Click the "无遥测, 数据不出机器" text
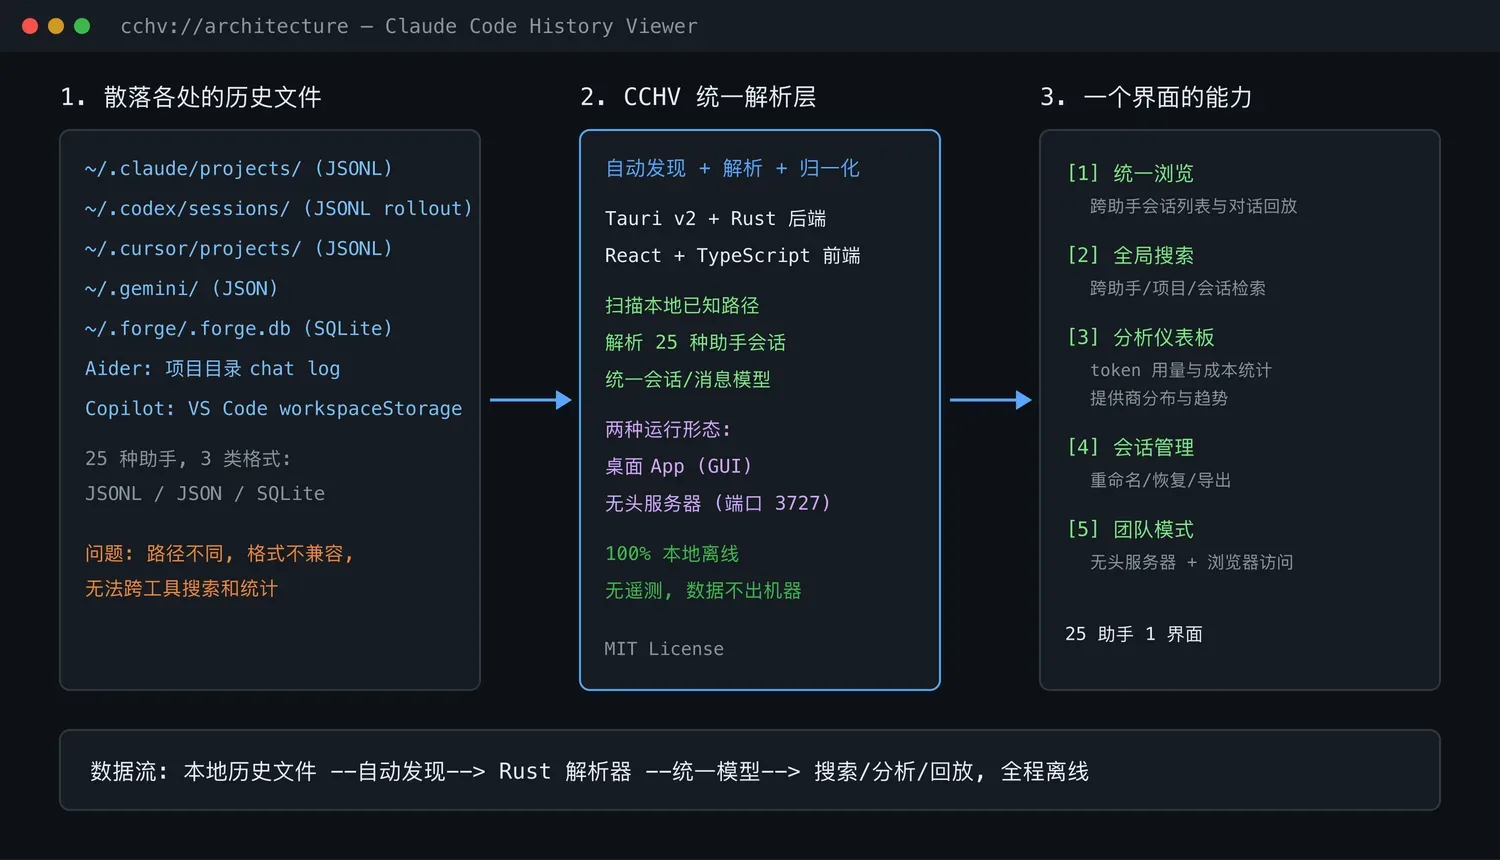This screenshot has height=860, width=1500. (703, 590)
